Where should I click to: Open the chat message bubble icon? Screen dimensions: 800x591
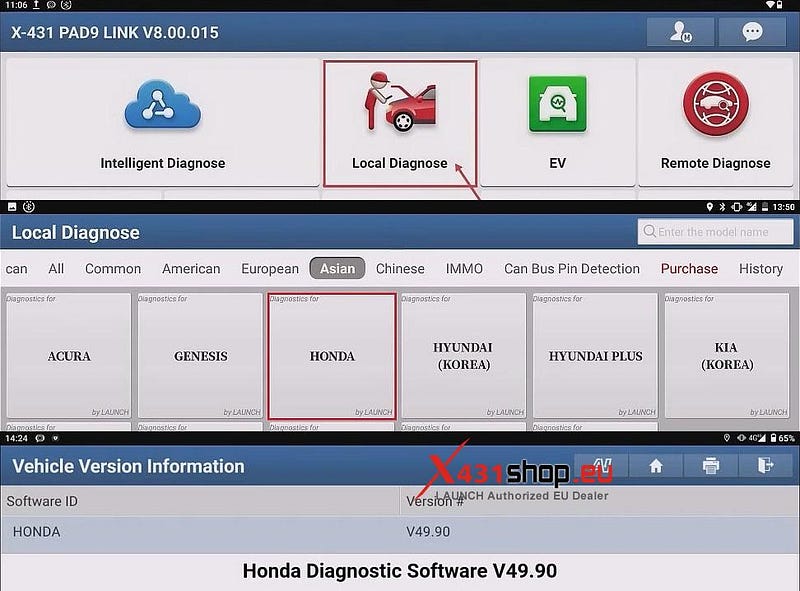click(x=752, y=32)
